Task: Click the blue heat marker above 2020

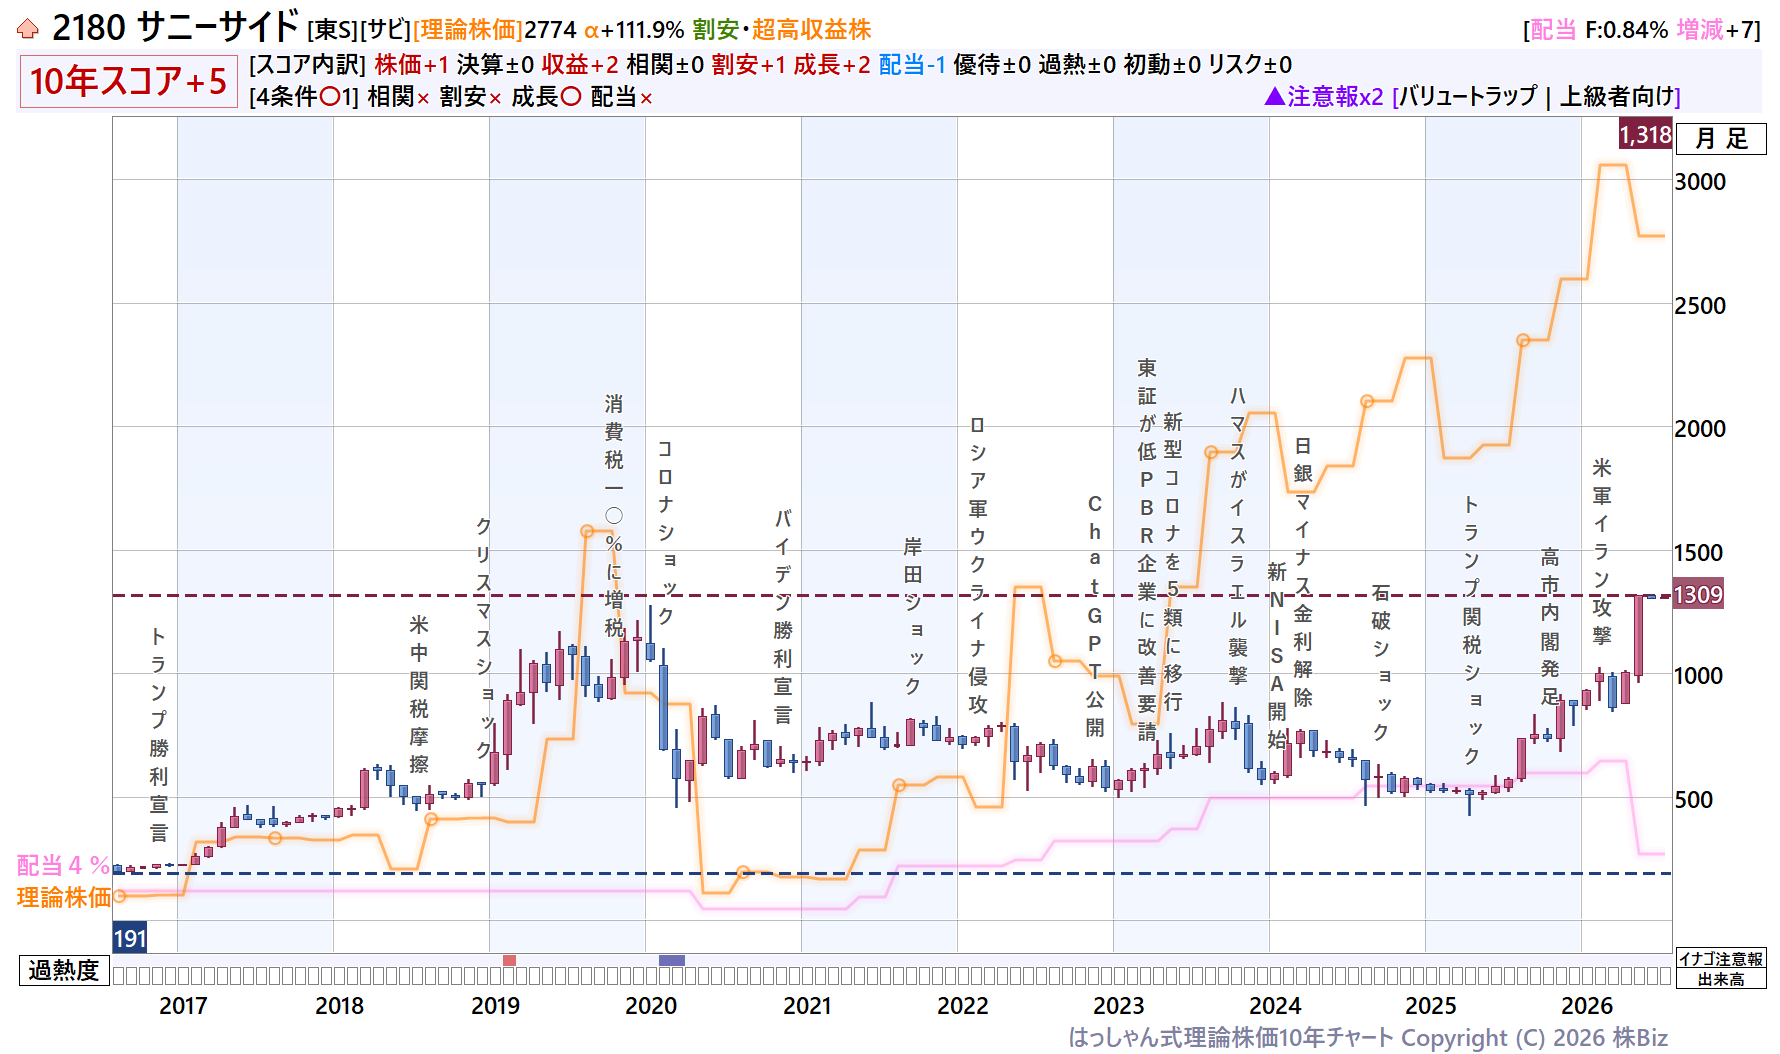Action: pos(672,961)
